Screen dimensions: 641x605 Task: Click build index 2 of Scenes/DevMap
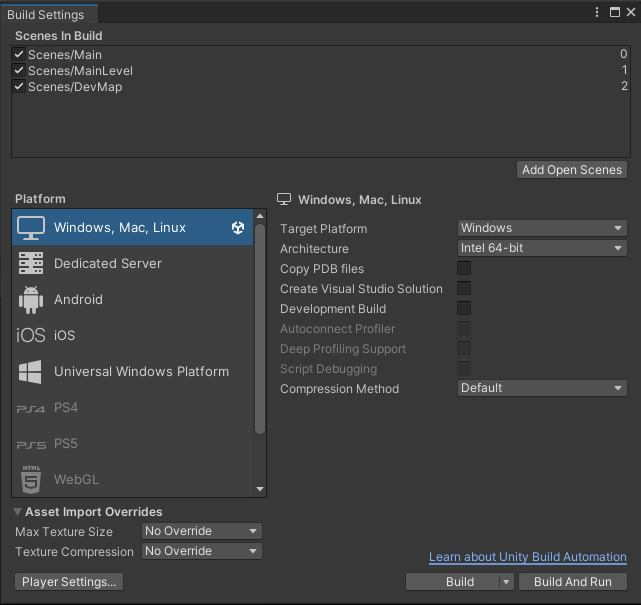point(624,86)
